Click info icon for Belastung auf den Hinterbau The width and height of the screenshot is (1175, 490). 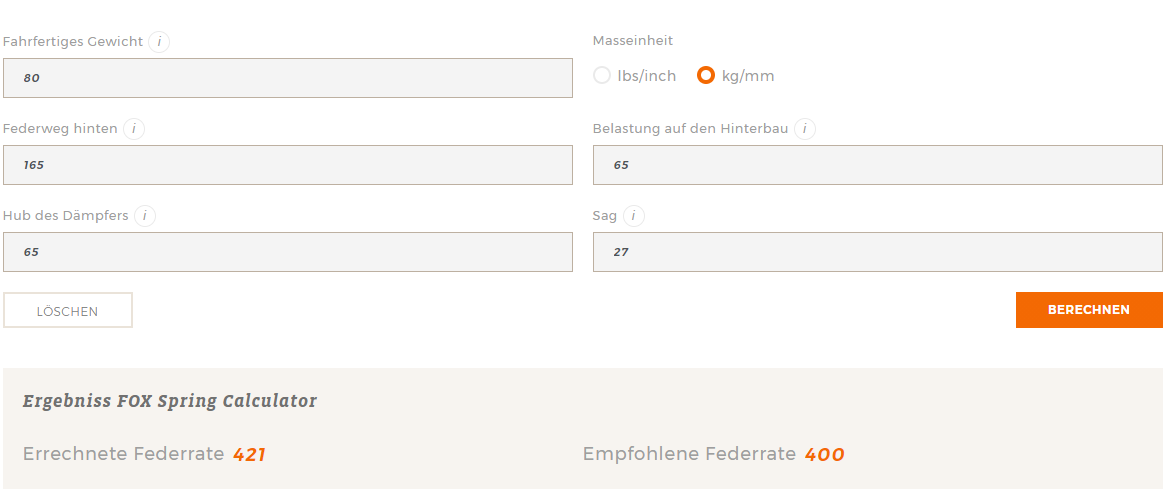[x=805, y=129]
